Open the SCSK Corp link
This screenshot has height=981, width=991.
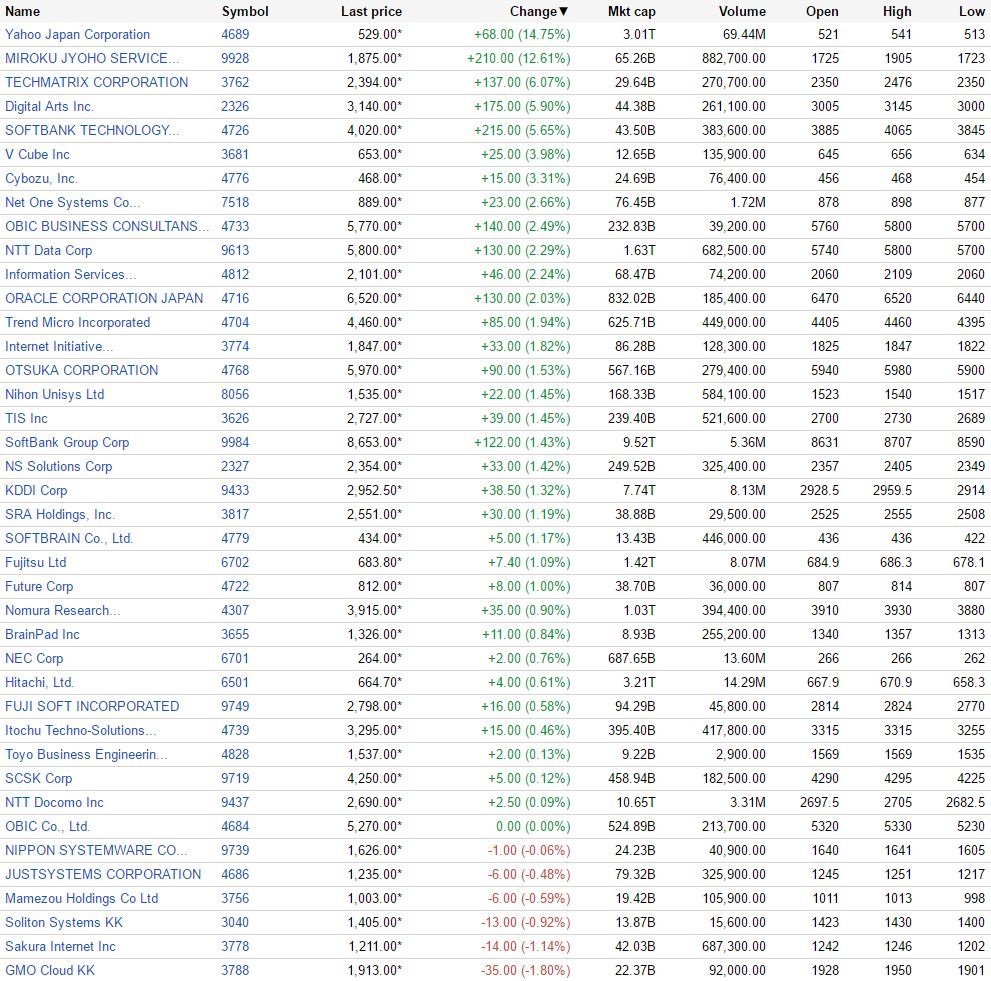pyautogui.click(x=38, y=779)
